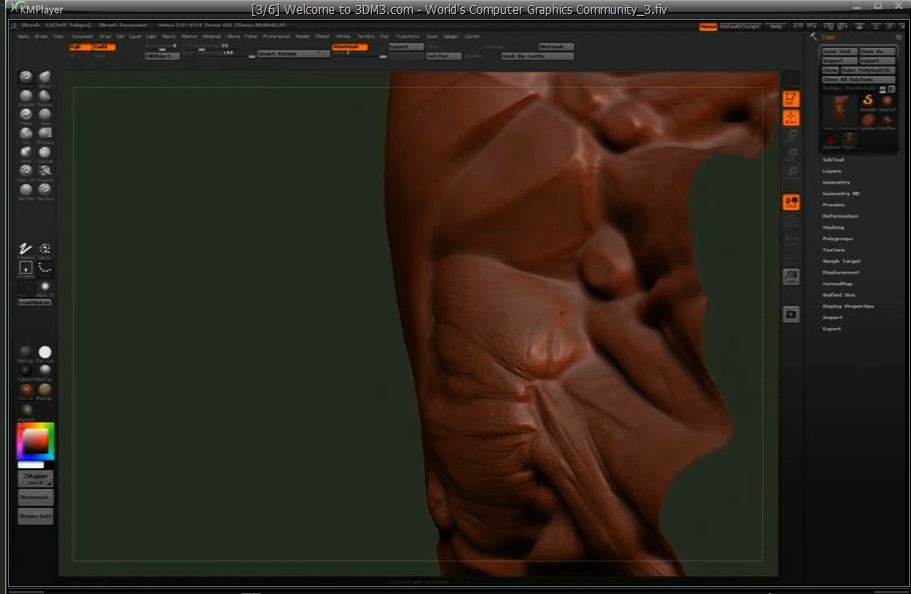
Task: Select the SimpleBrush tool thumbnail
Action: point(867,101)
